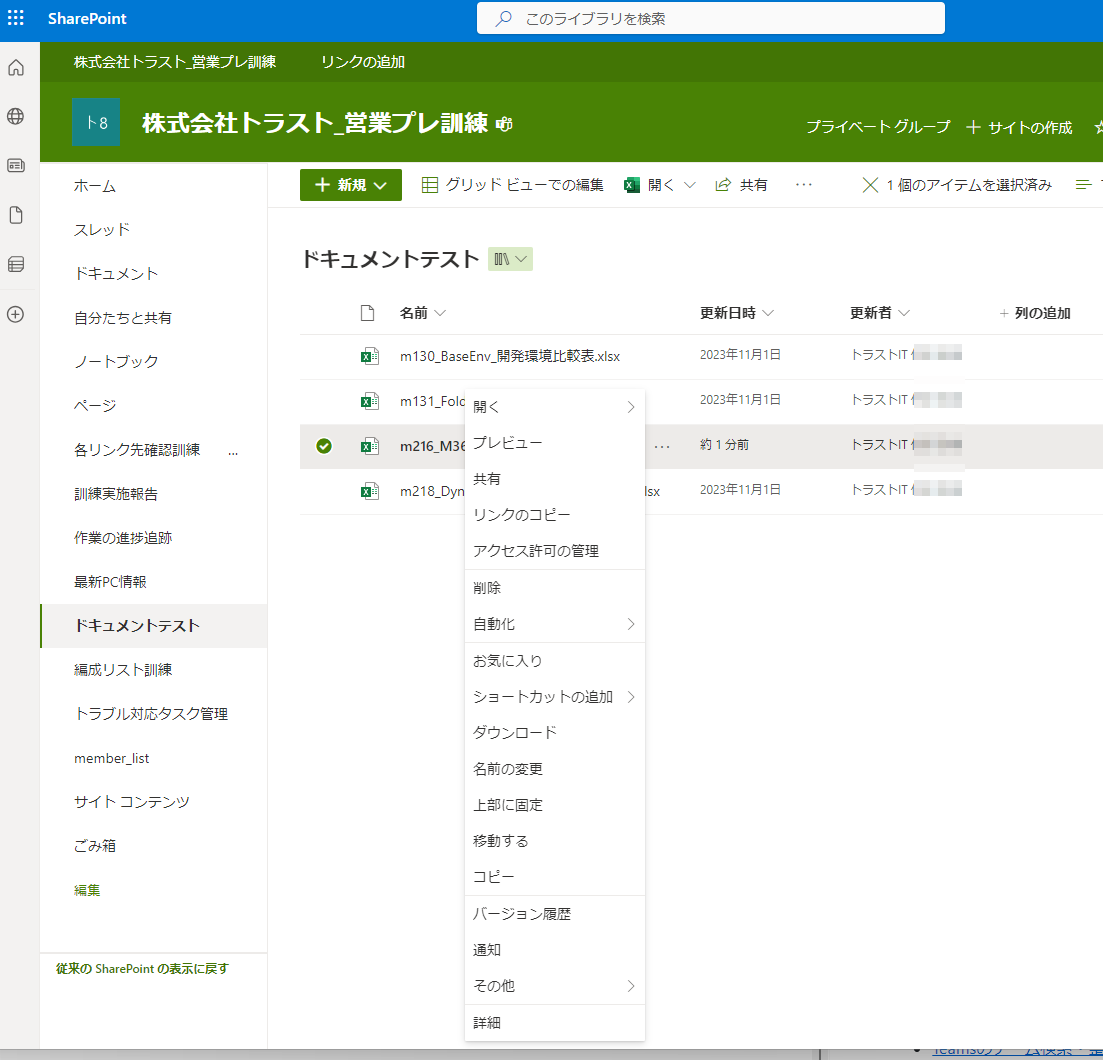Viewport: 1103px width, 1060px height.
Task: Click the Teams icon beside site title
Action: coord(504,124)
